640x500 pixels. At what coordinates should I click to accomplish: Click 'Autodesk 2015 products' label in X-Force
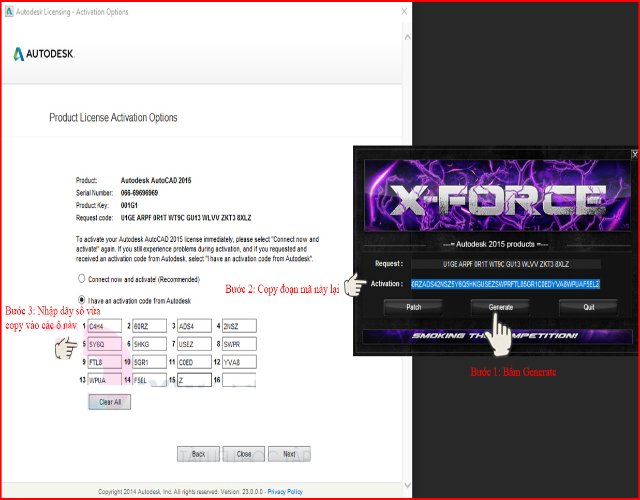click(495, 244)
